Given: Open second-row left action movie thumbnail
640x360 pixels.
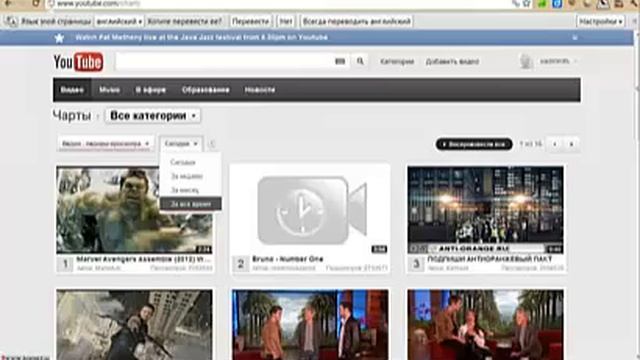Looking at the screenshot, I should 134,325.
